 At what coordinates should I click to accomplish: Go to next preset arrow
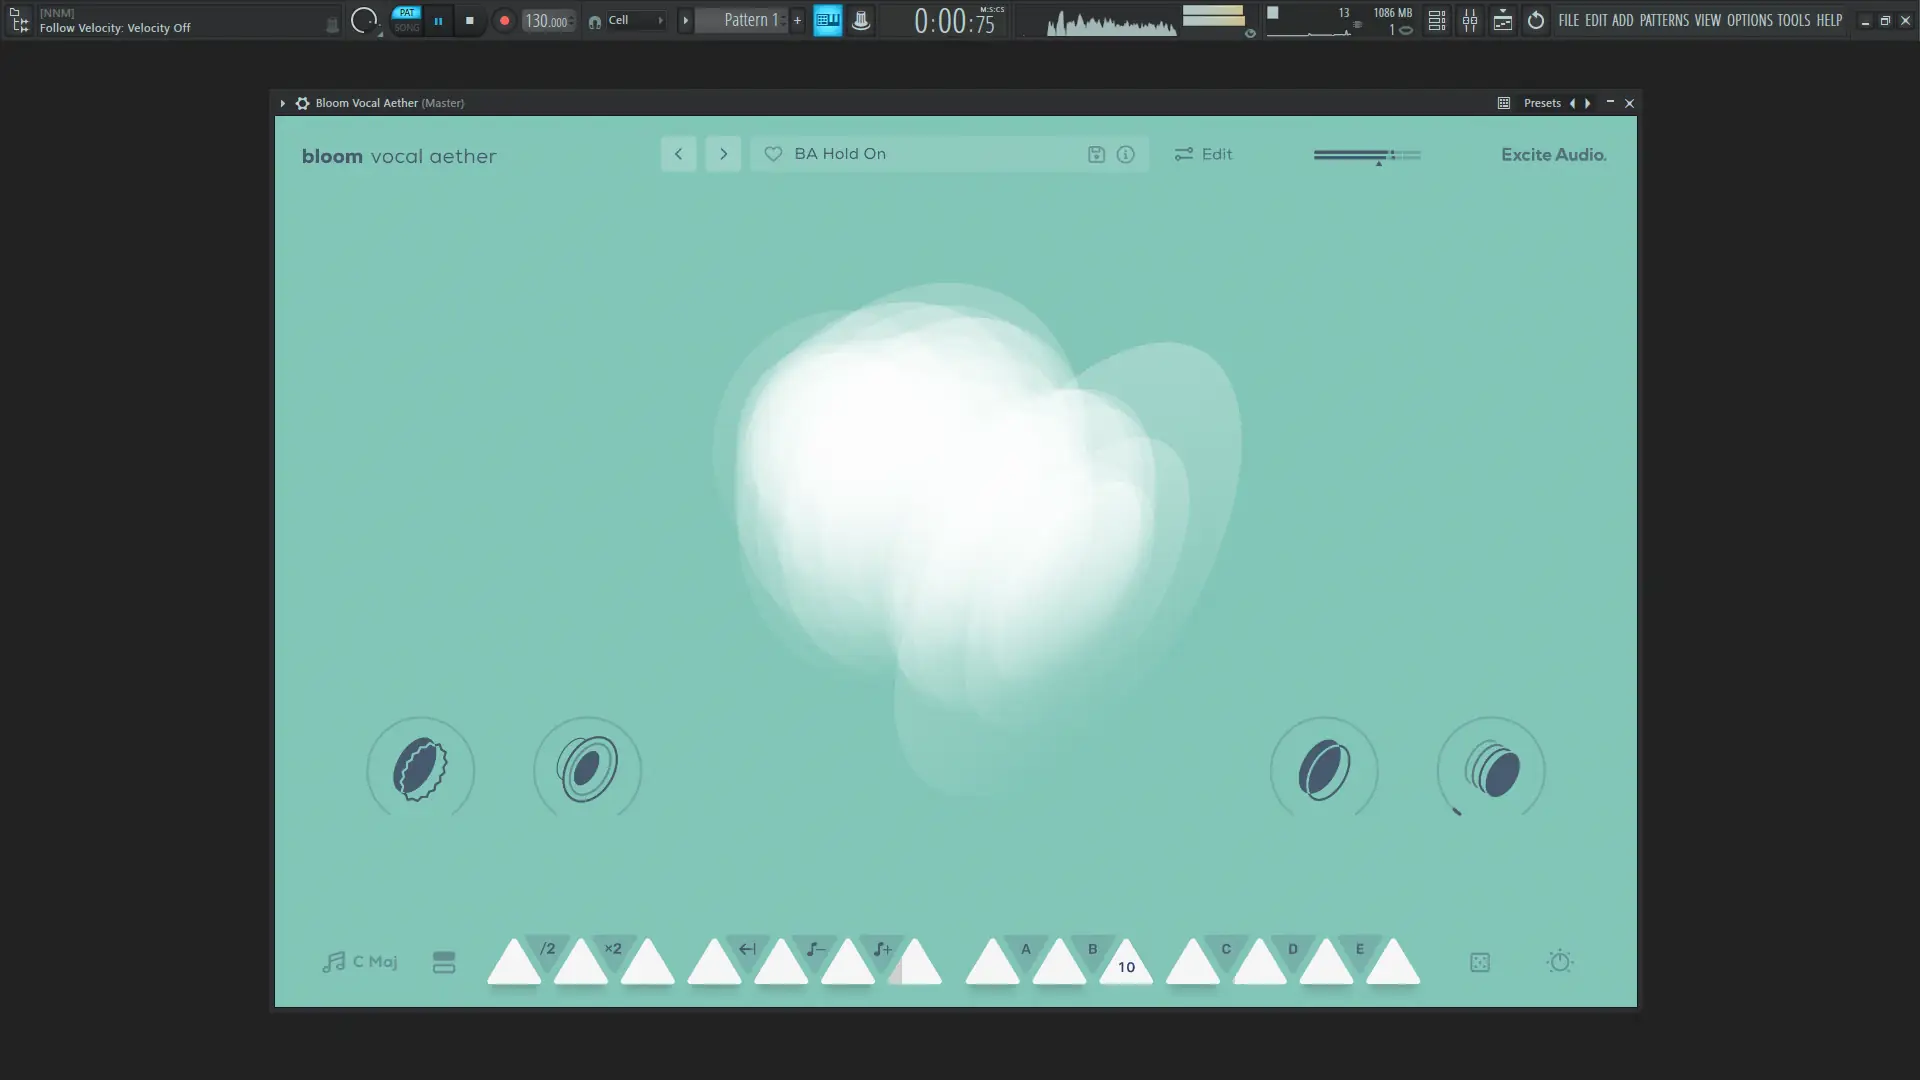pyautogui.click(x=723, y=154)
